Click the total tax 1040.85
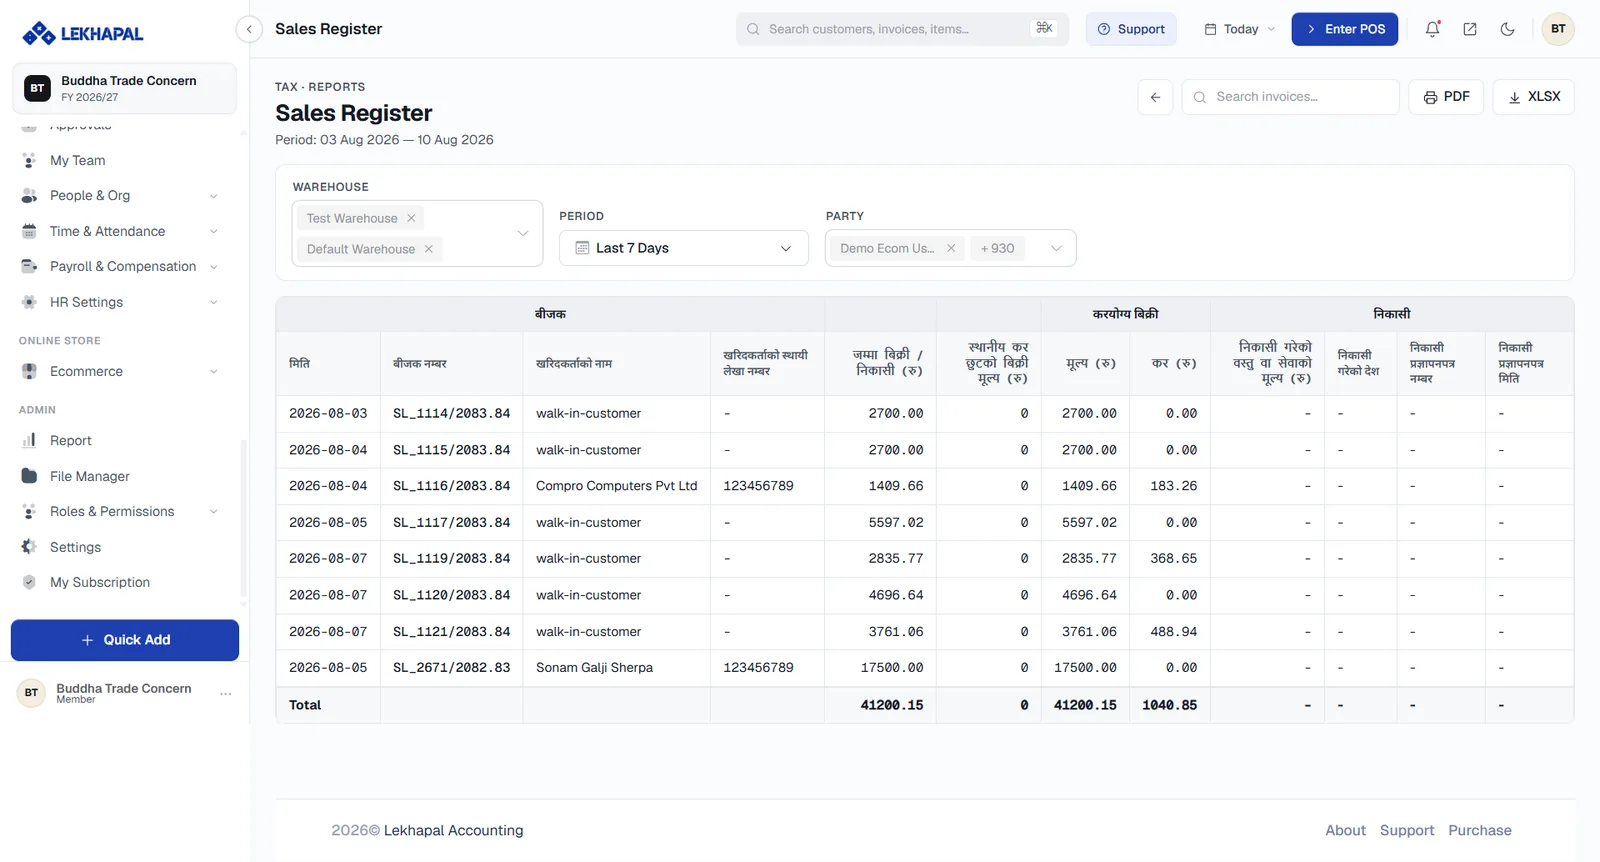The height and width of the screenshot is (862, 1600). 1169,705
